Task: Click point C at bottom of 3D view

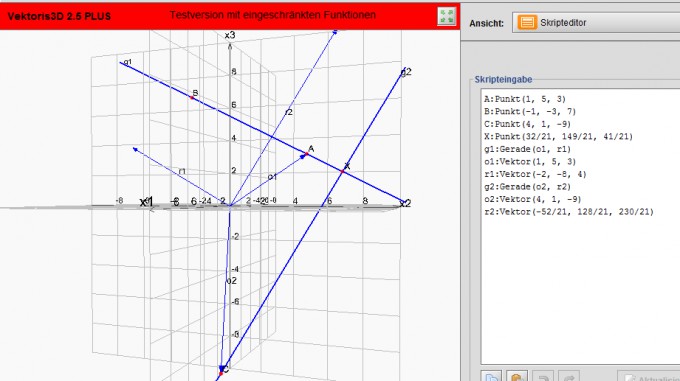Action: pos(221,373)
